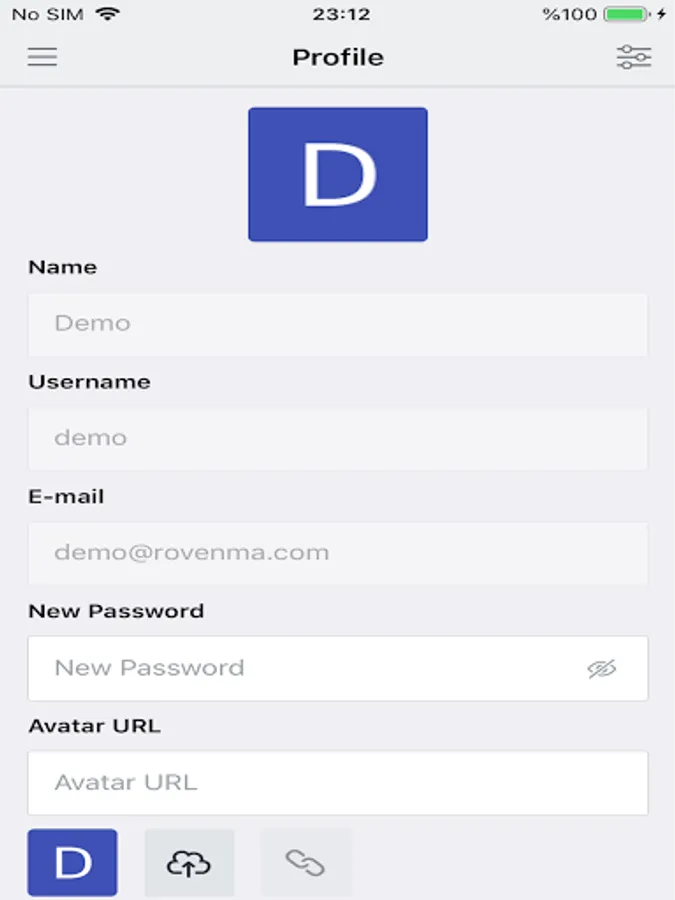Click the New Password label
The image size is (675, 900).
(x=116, y=611)
